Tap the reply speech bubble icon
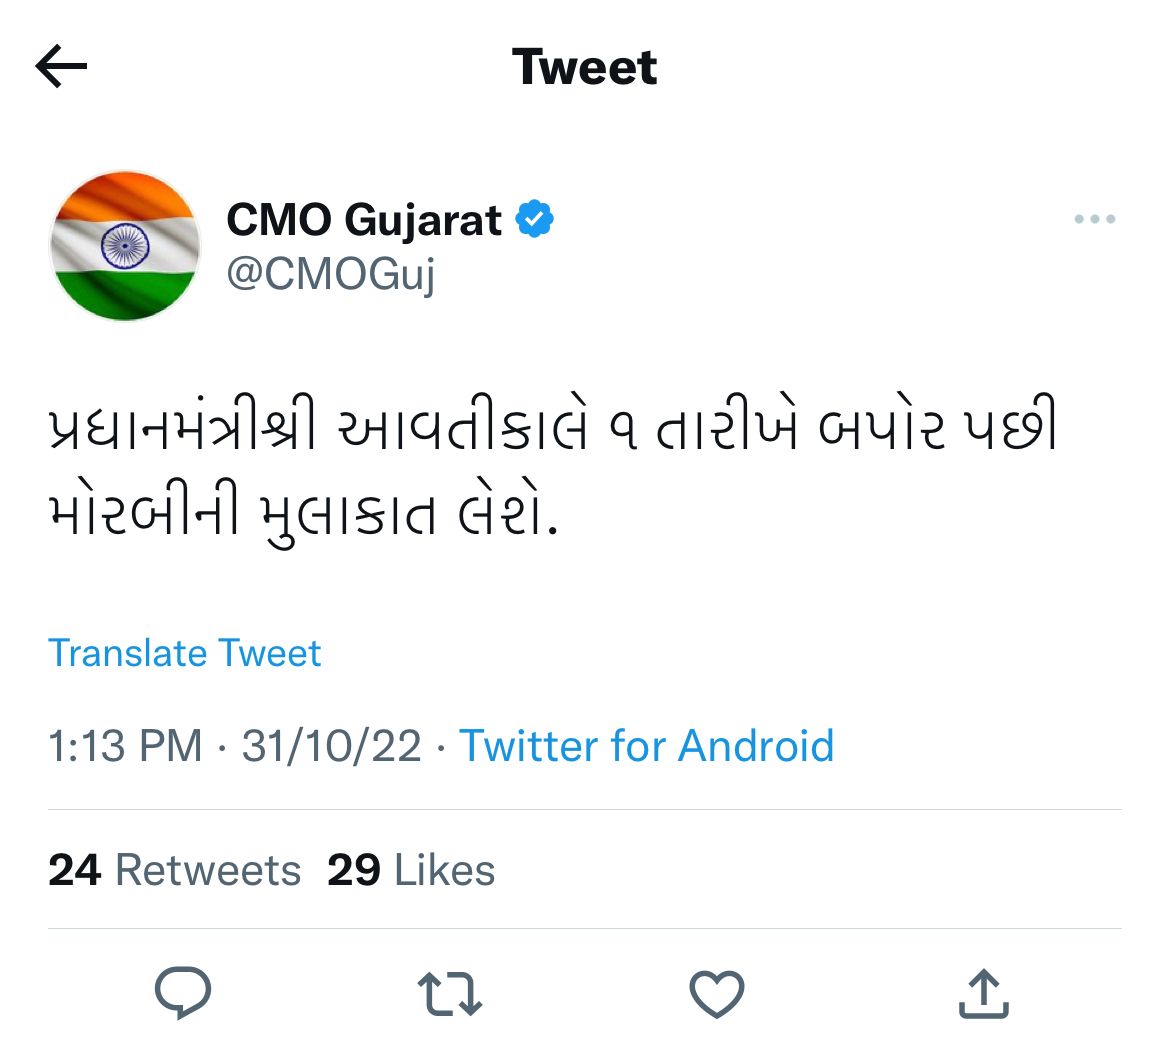The width and height of the screenshot is (1170, 1051). (x=183, y=993)
